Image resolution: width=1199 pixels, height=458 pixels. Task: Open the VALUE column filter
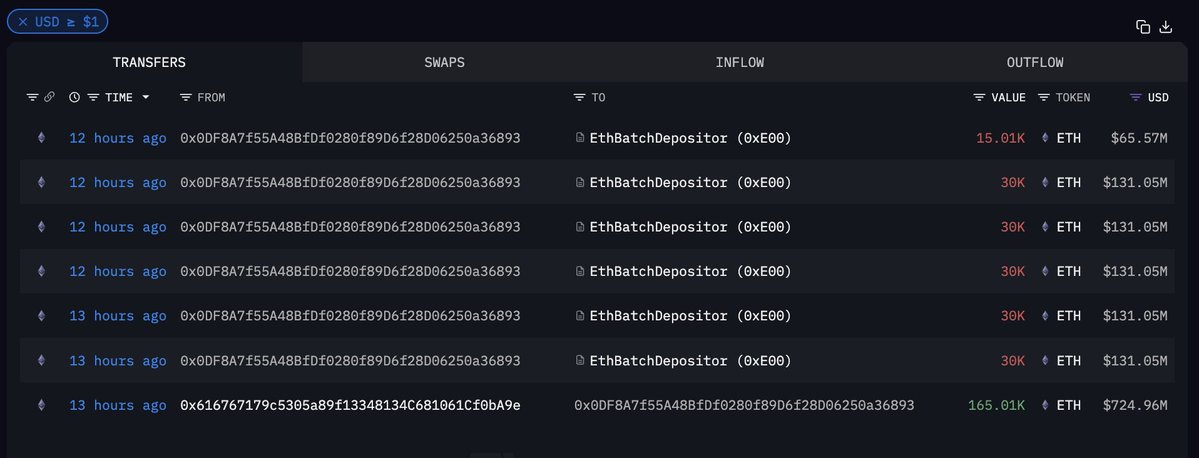coord(980,97)
